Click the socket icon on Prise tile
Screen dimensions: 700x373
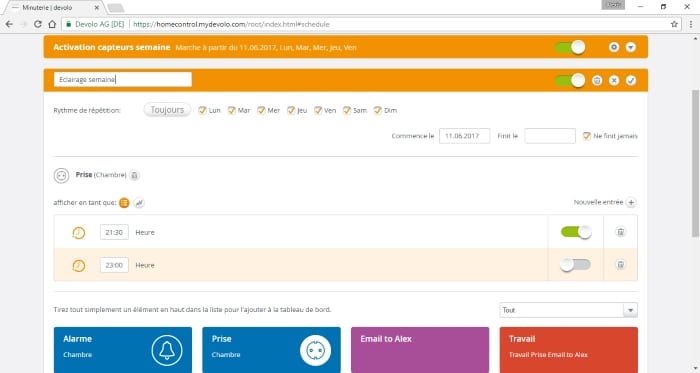click(x=315, y=350)
